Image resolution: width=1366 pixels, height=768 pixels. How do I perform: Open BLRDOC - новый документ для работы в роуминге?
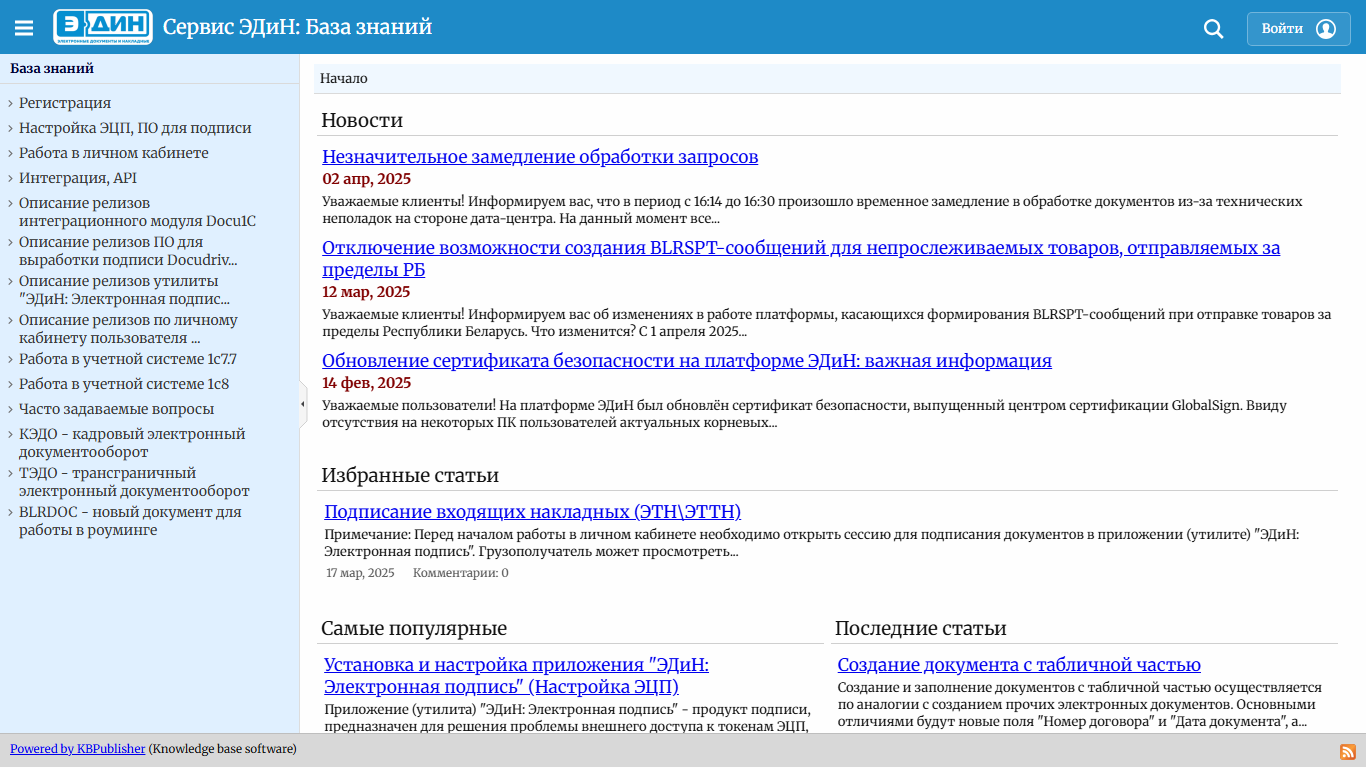(x=130, y=521)
